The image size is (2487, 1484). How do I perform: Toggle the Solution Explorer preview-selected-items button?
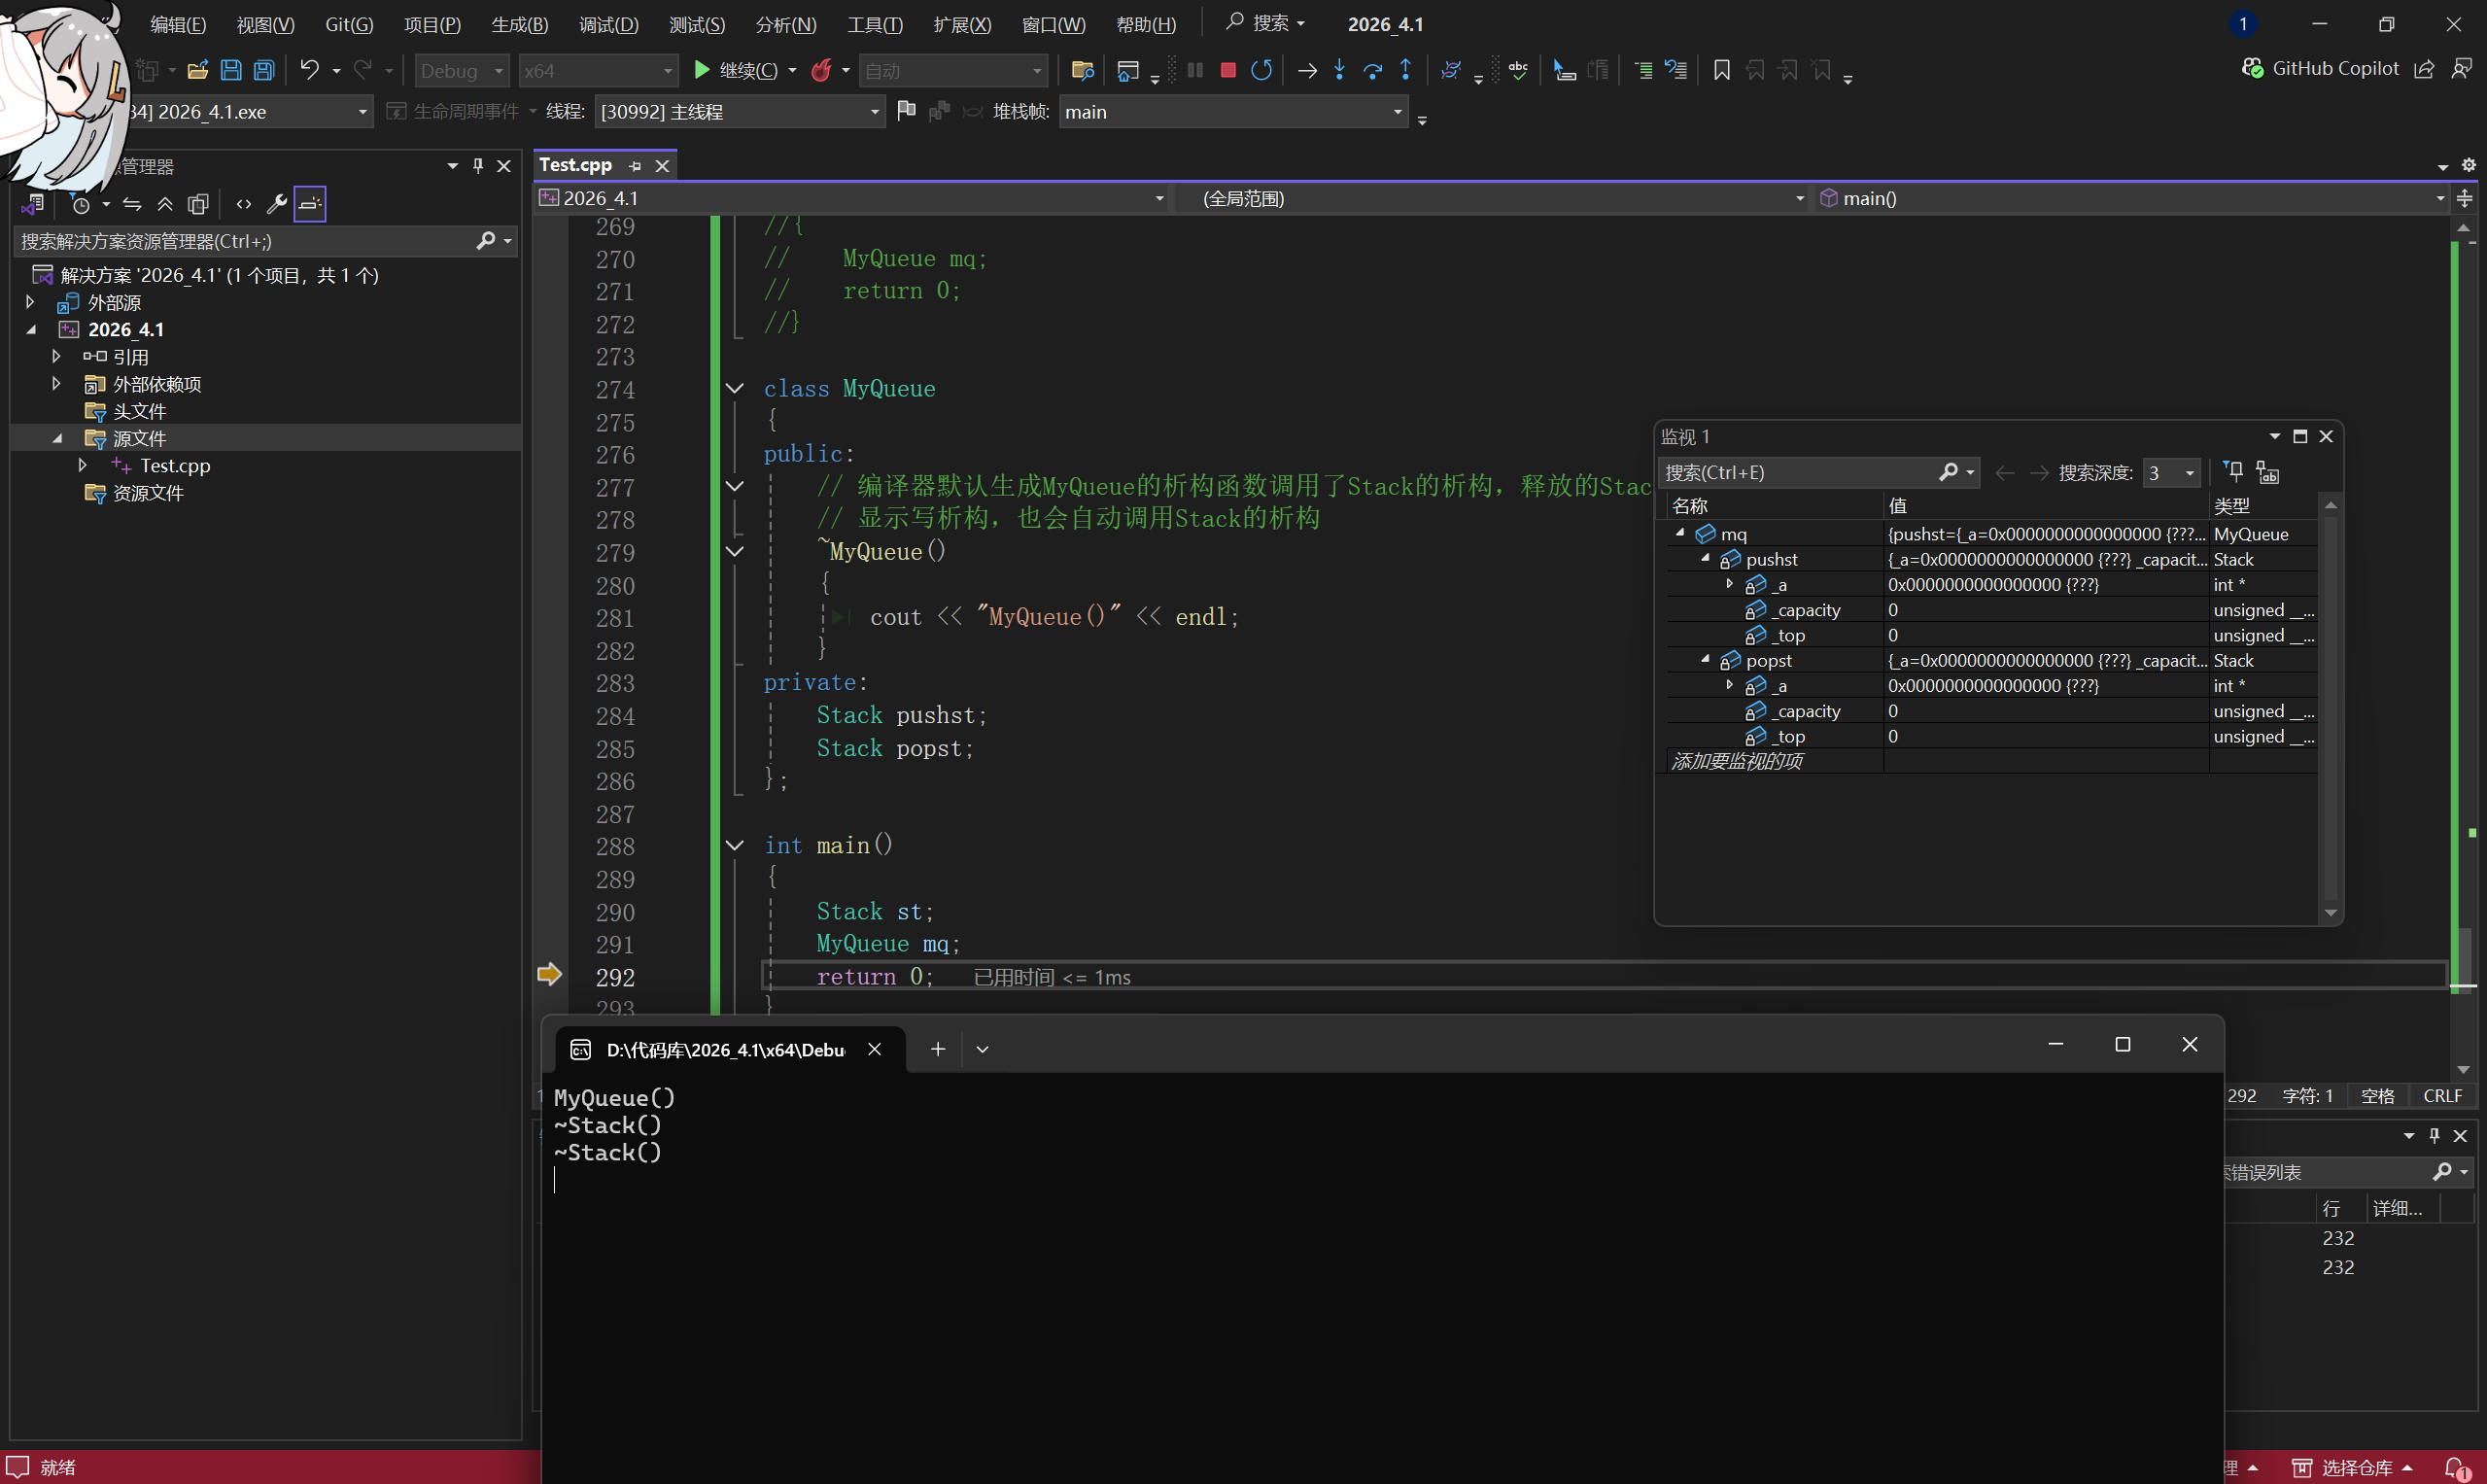pos(310,204)
